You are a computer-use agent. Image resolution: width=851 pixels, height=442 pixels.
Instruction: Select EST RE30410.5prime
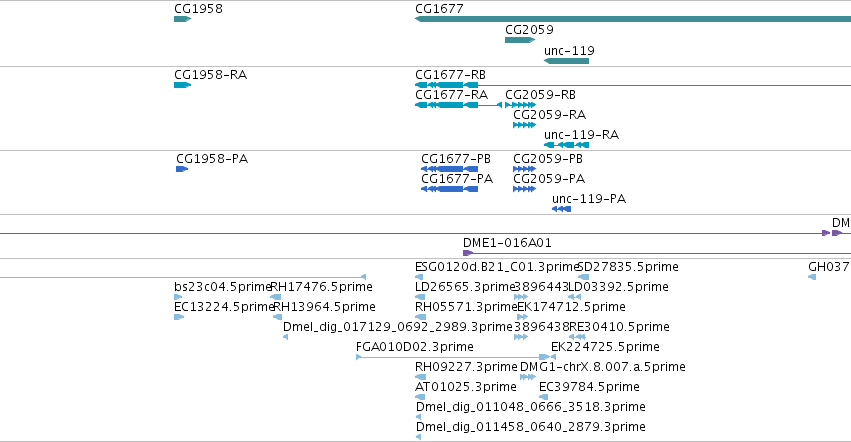coord(619,327)
